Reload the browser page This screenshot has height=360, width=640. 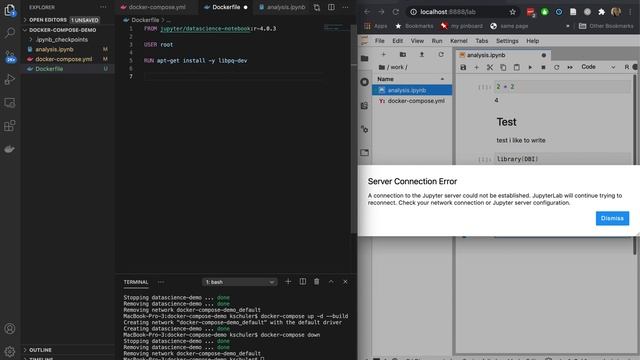[x=396, y=12]
